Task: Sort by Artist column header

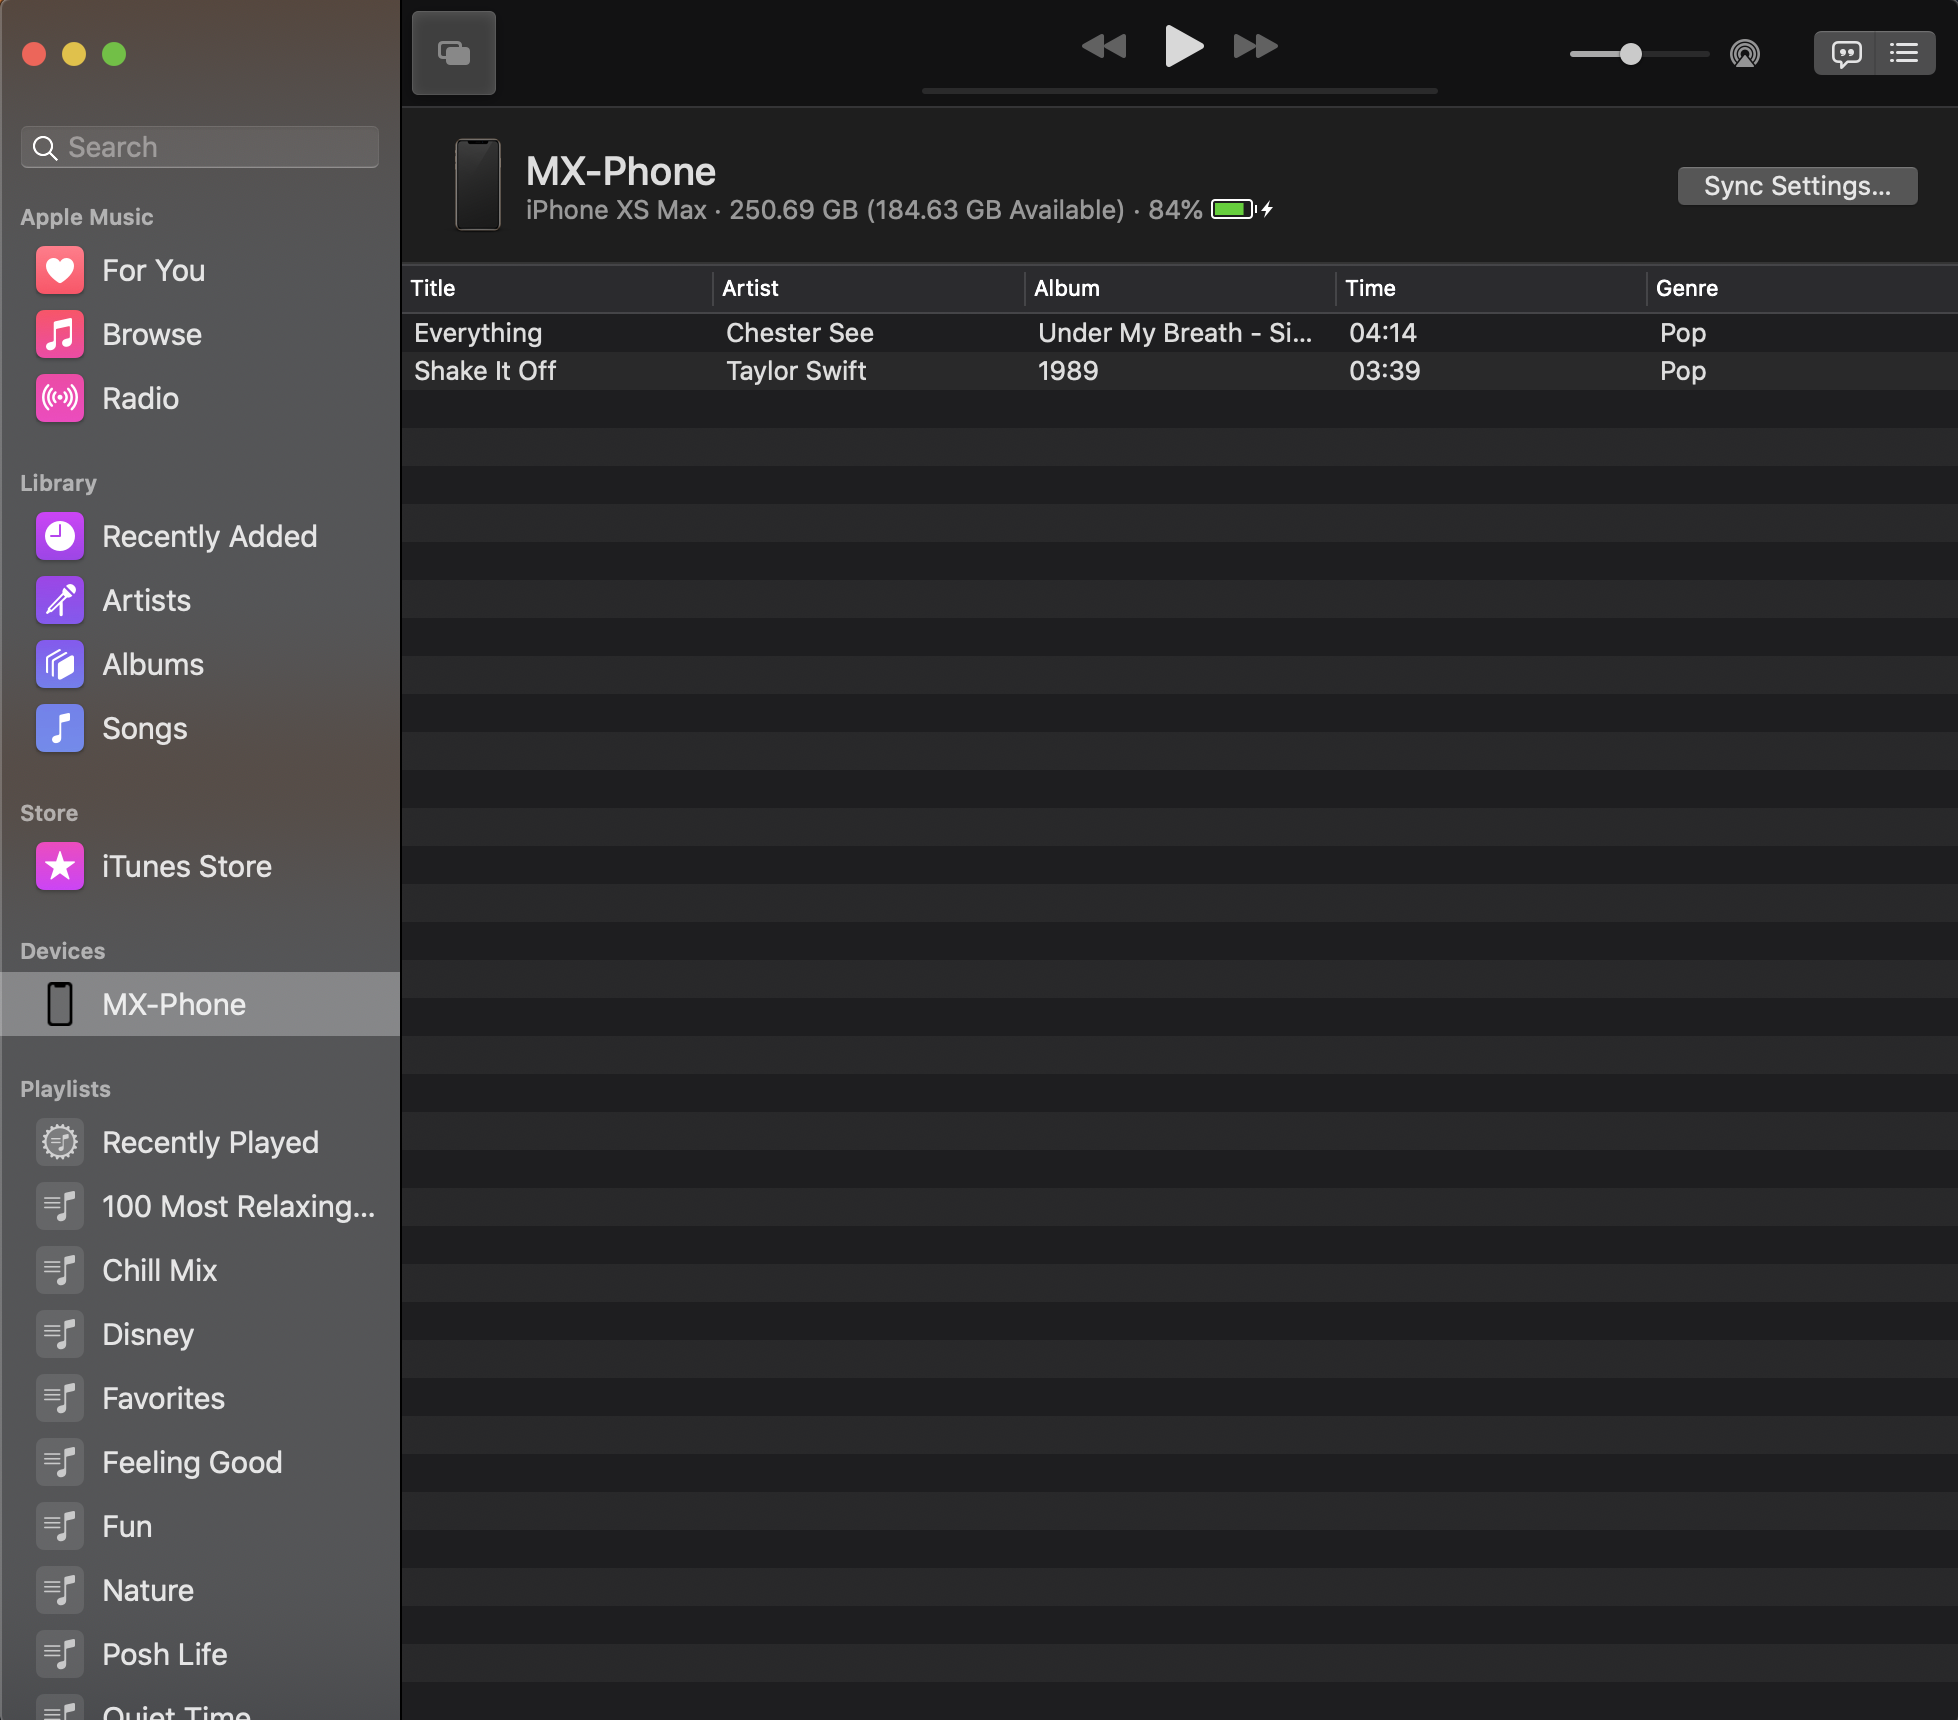Action: click(x=869, y=288)
